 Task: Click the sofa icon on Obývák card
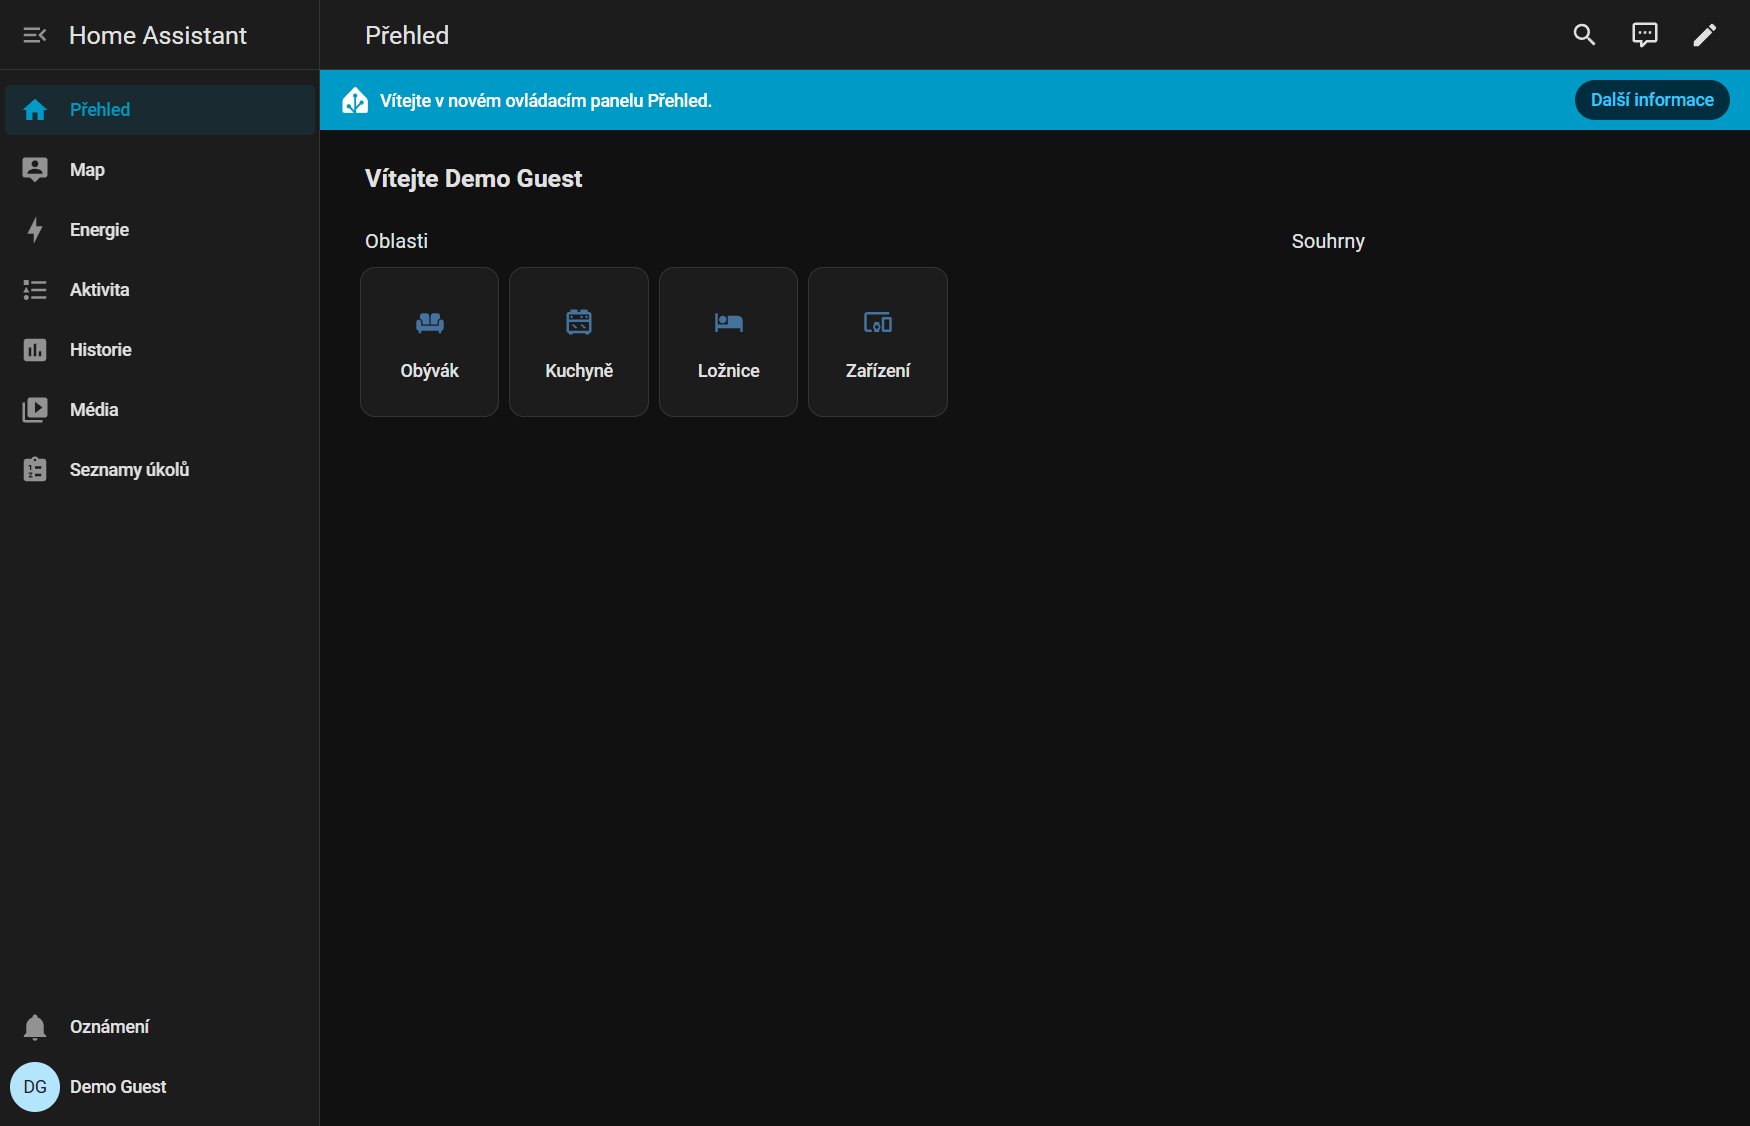[x=430, y=322]
